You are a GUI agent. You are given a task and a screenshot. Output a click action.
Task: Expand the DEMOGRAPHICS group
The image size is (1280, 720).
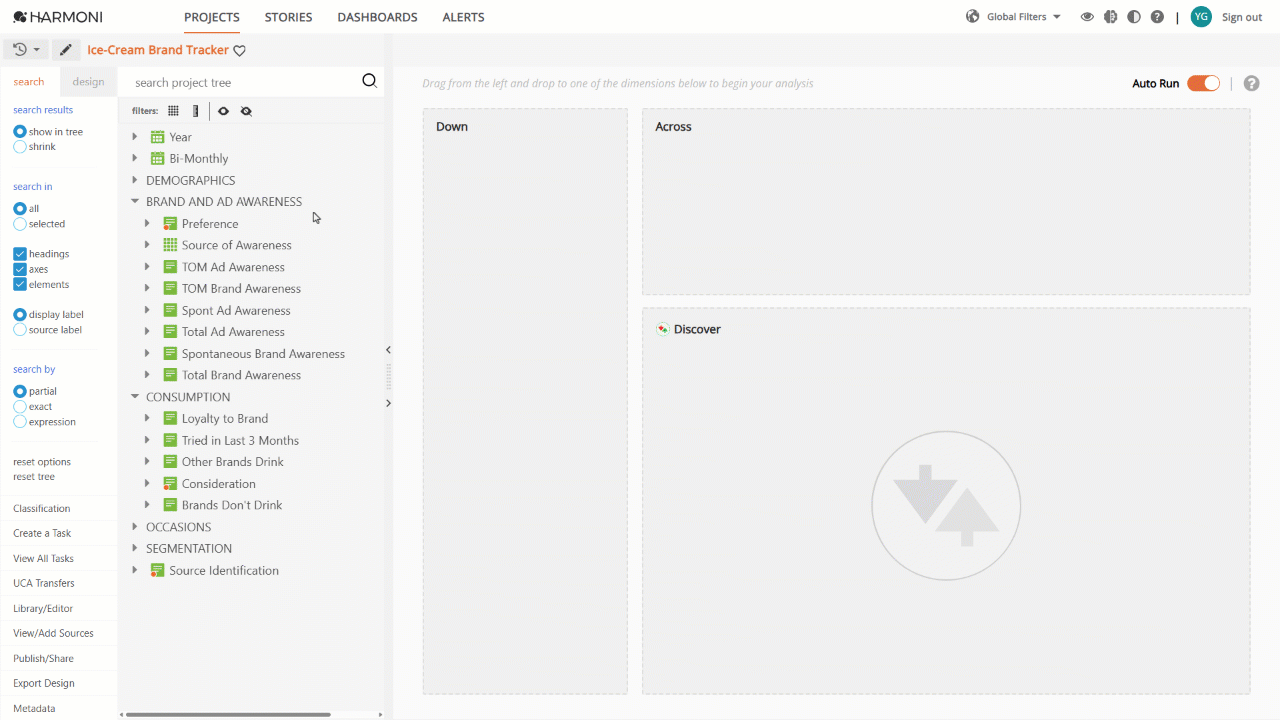(135, 180)
